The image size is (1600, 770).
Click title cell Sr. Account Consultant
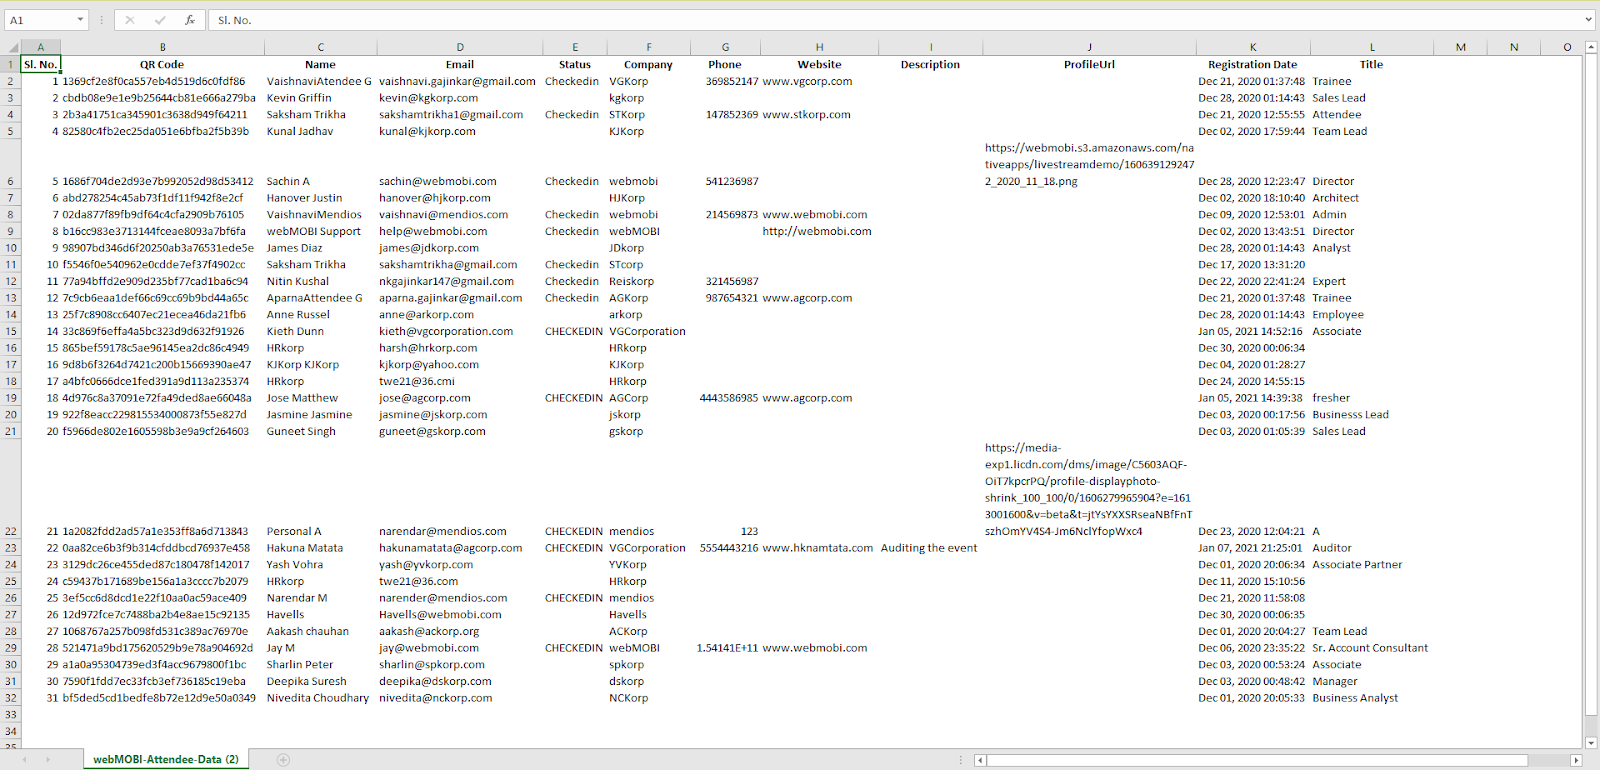click(x=1371, y=648)
